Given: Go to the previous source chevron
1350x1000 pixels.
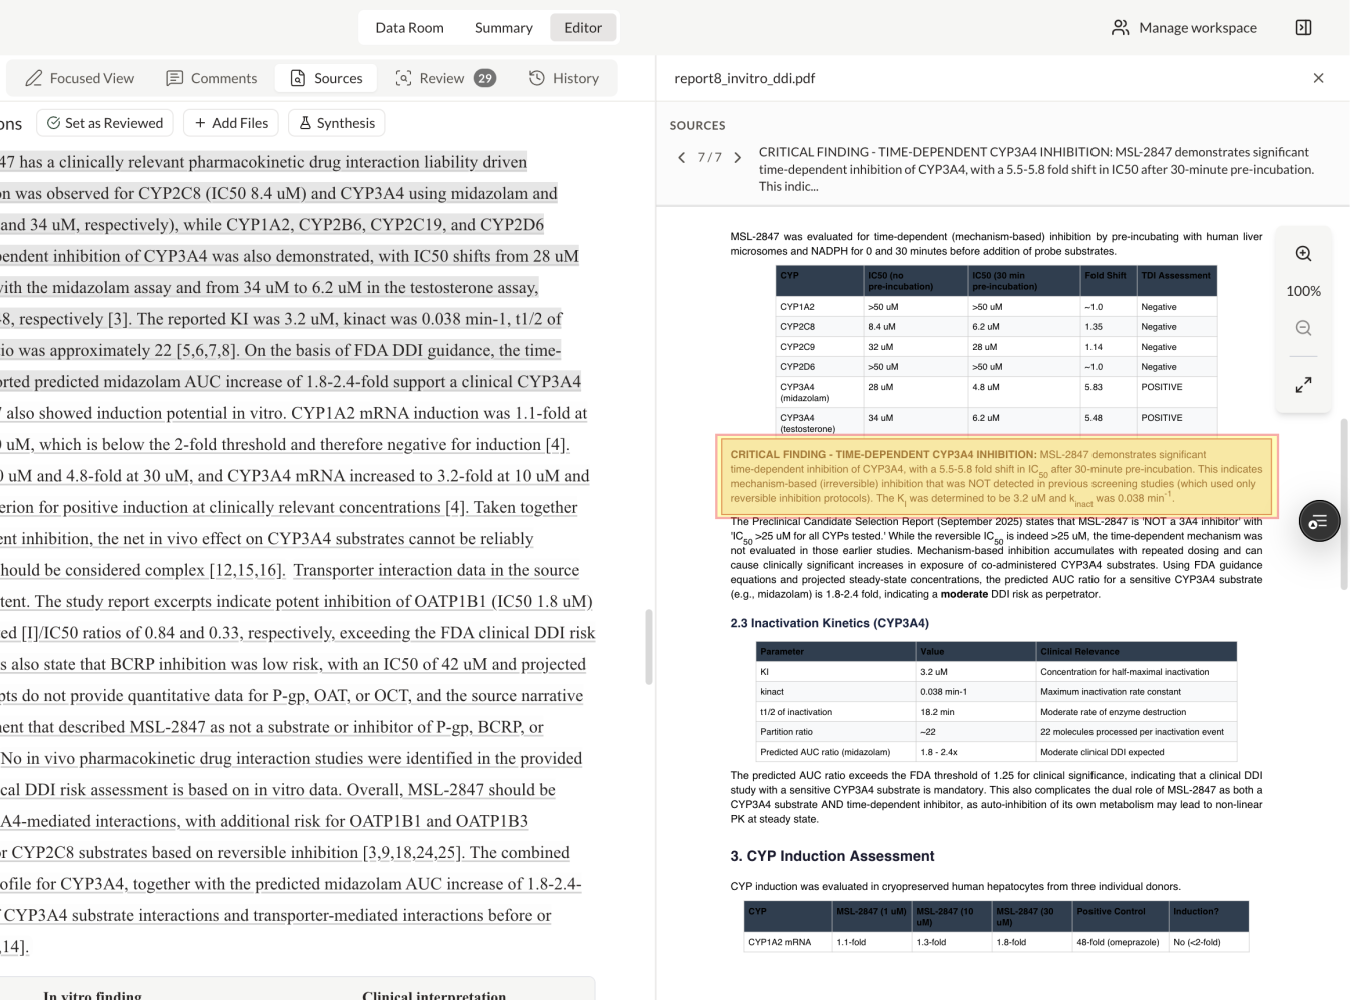Looking at the screenshot, I should pos(682,157).
